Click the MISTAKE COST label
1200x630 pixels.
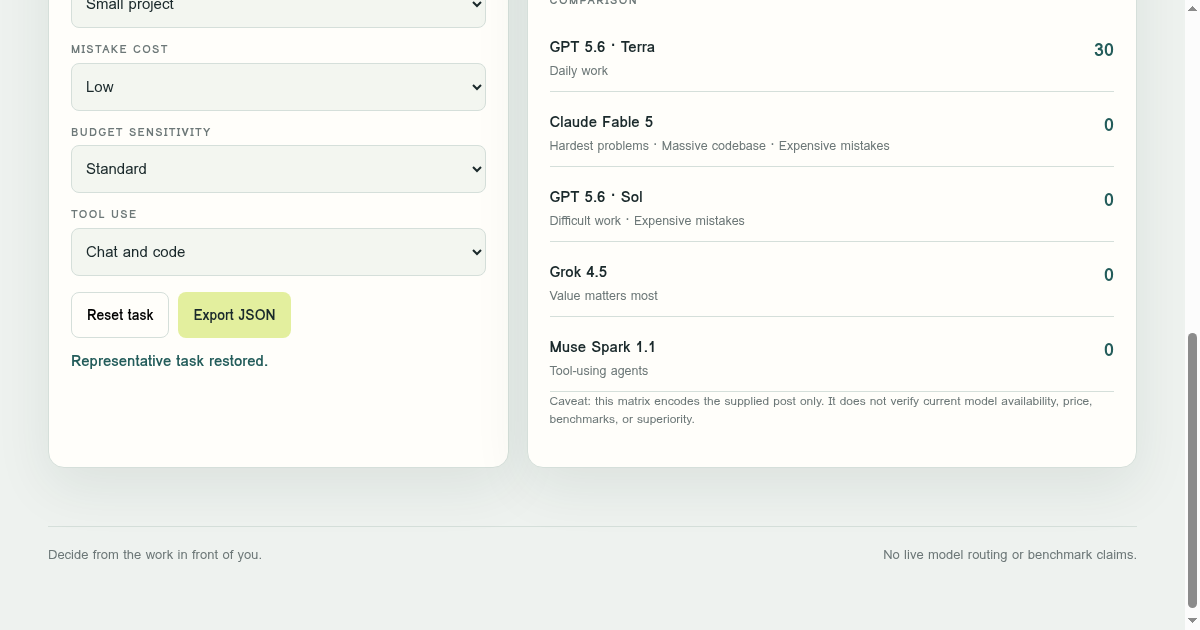(119, 49)
